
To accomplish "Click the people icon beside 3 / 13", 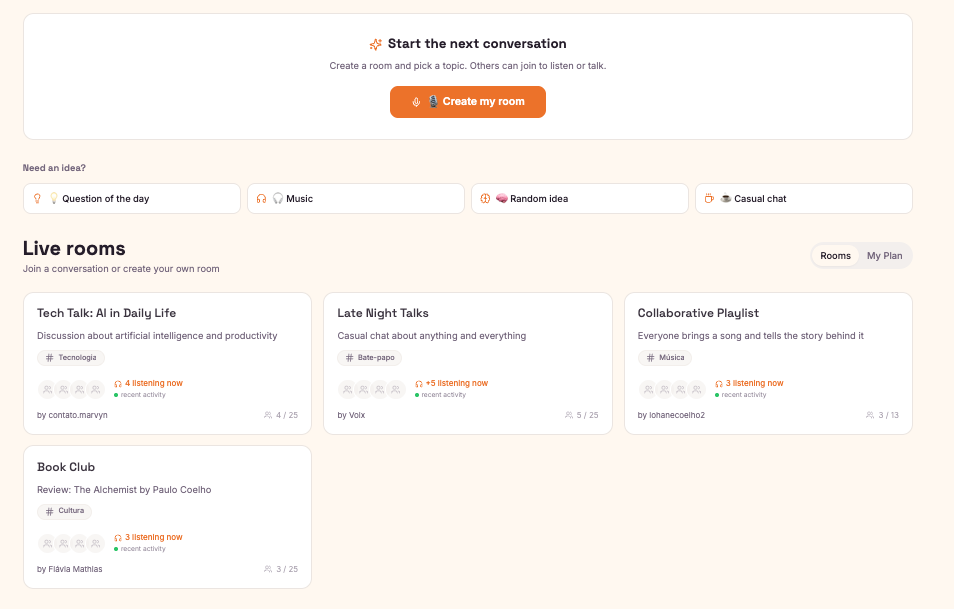I will point(869,415).
